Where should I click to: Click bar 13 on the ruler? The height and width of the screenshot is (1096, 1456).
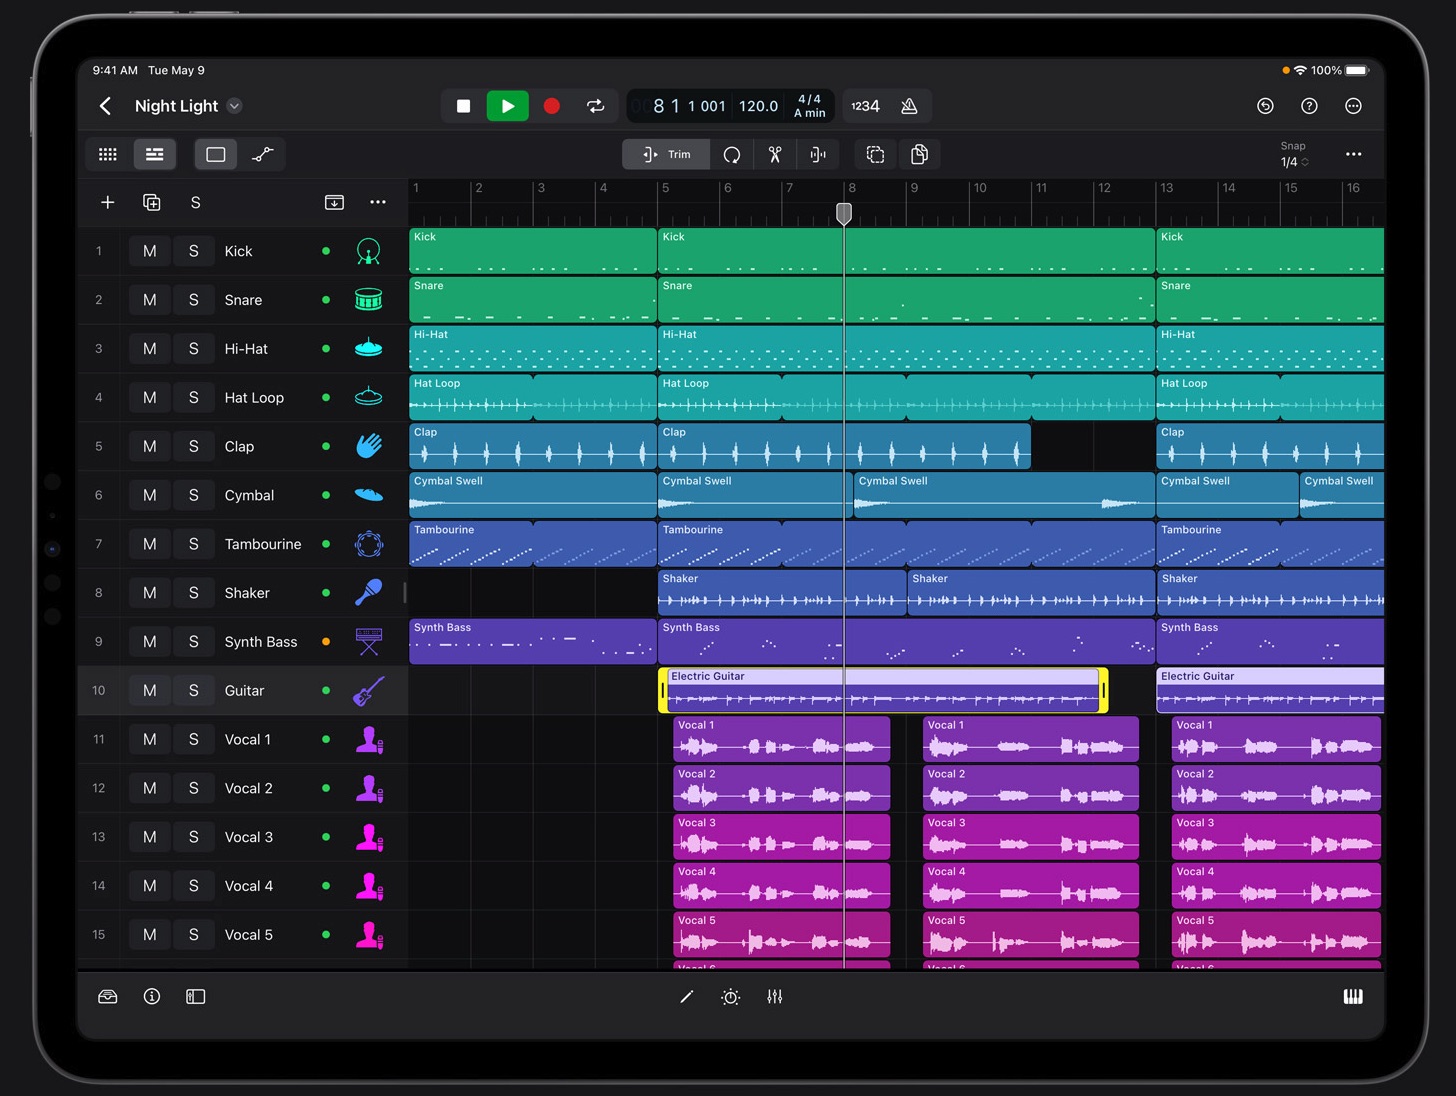tap(1167, 188)
